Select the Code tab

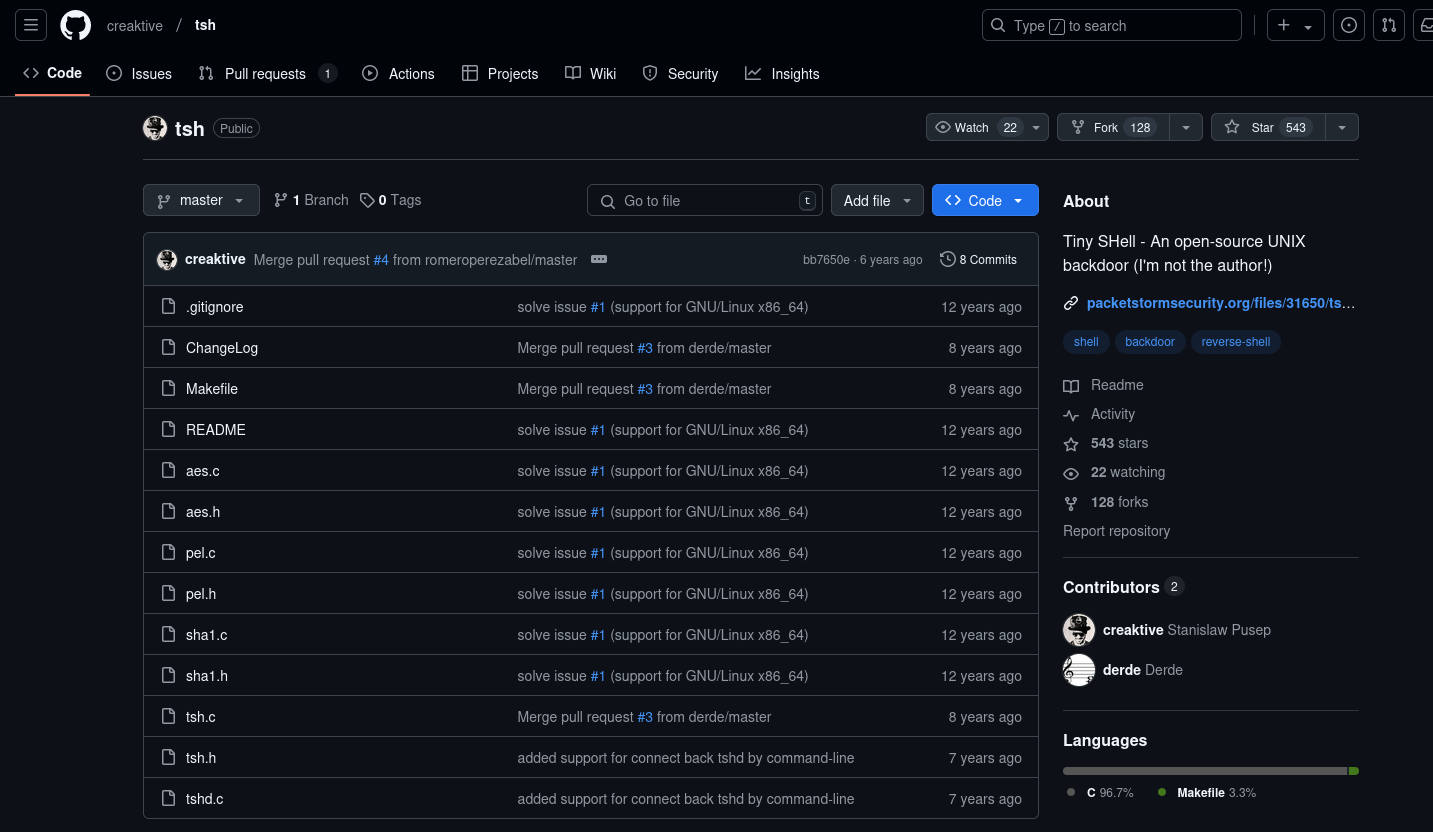[53, 73]
